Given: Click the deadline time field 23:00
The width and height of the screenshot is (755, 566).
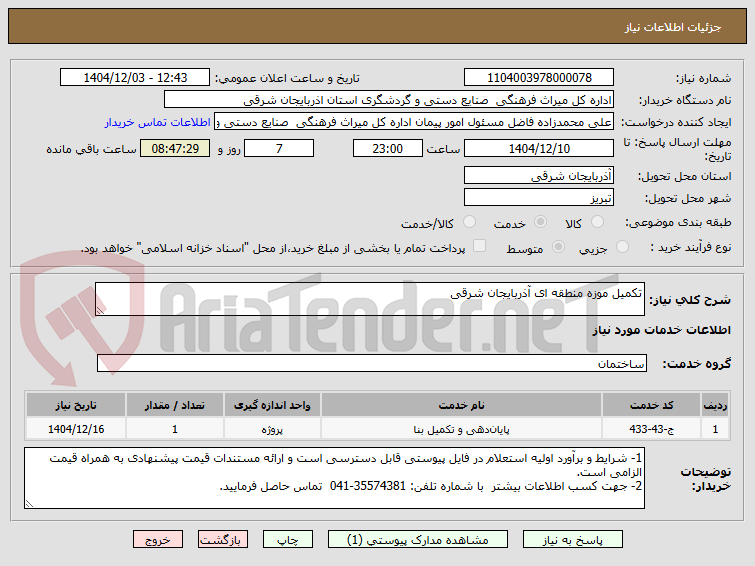Looking at the screenshot, I should coord(388,148).
